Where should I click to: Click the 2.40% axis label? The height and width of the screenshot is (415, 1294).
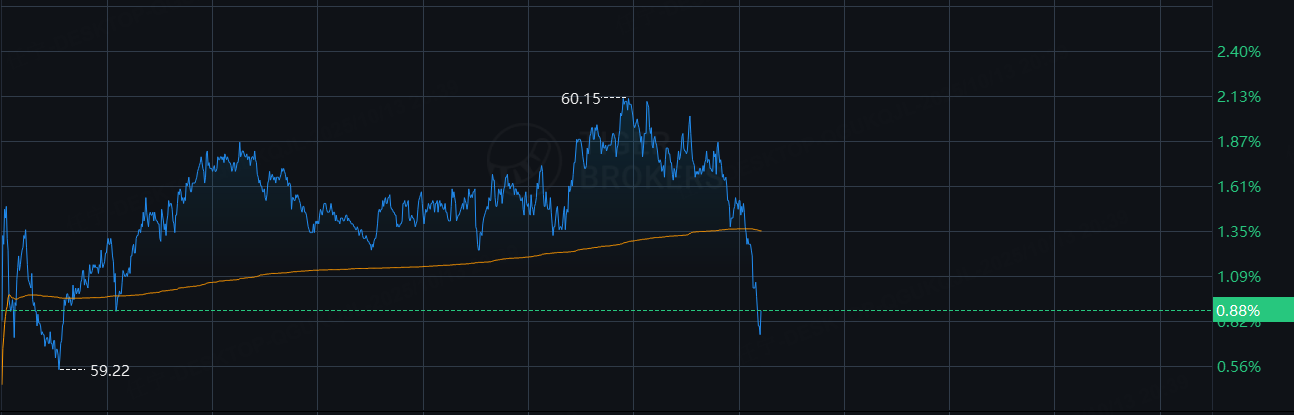click(1238, 52)
